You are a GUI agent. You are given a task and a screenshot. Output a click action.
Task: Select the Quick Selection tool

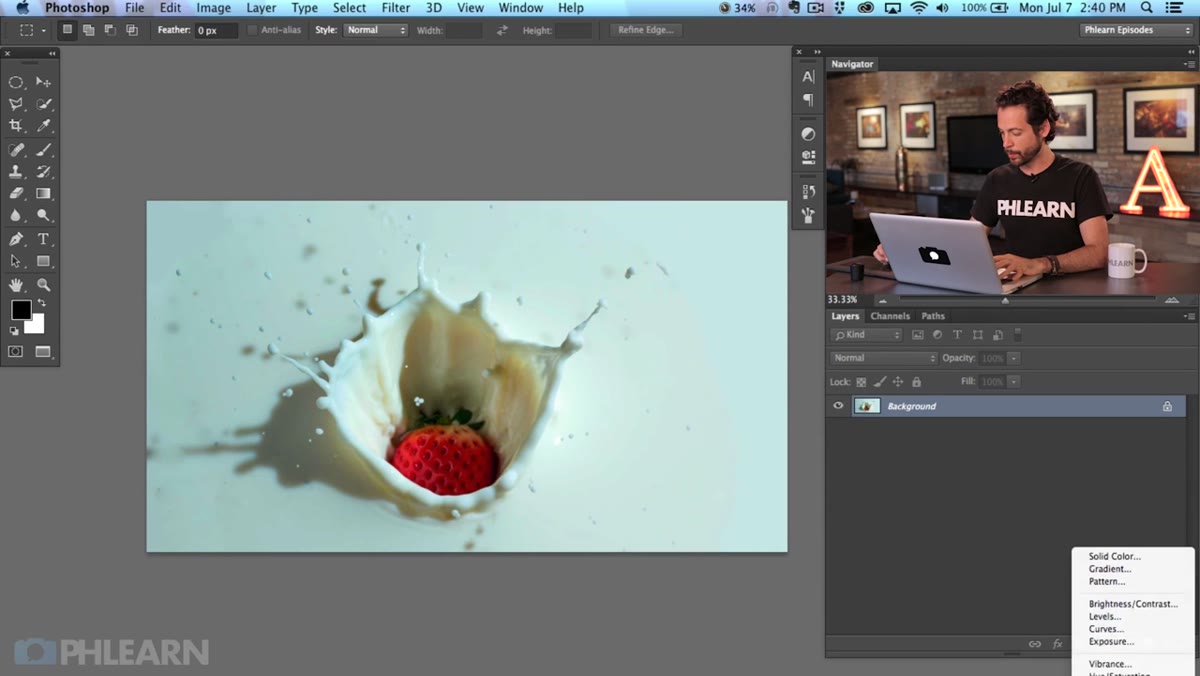point(44,104)
